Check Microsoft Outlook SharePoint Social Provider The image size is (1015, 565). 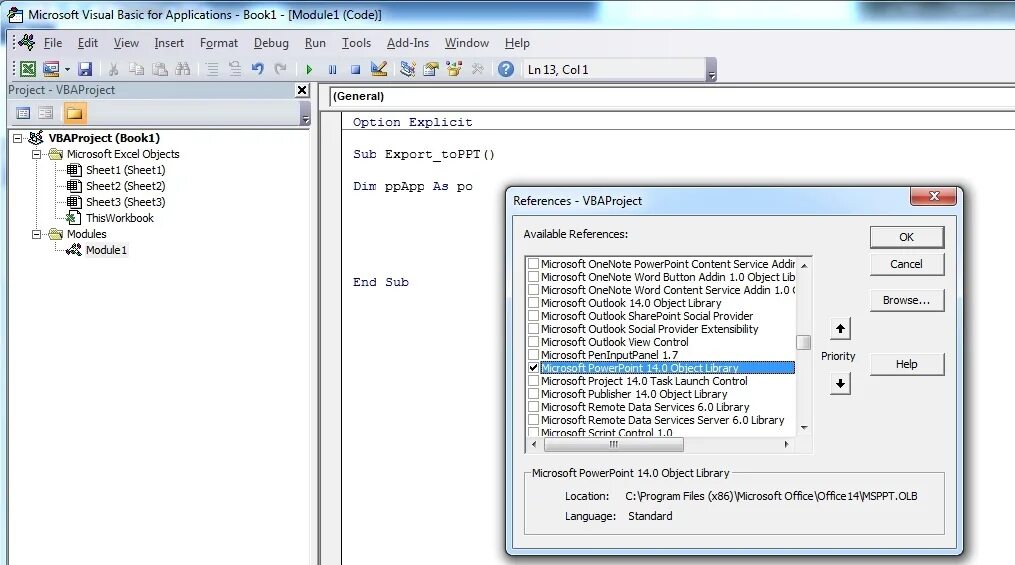(x=533, y=316)
